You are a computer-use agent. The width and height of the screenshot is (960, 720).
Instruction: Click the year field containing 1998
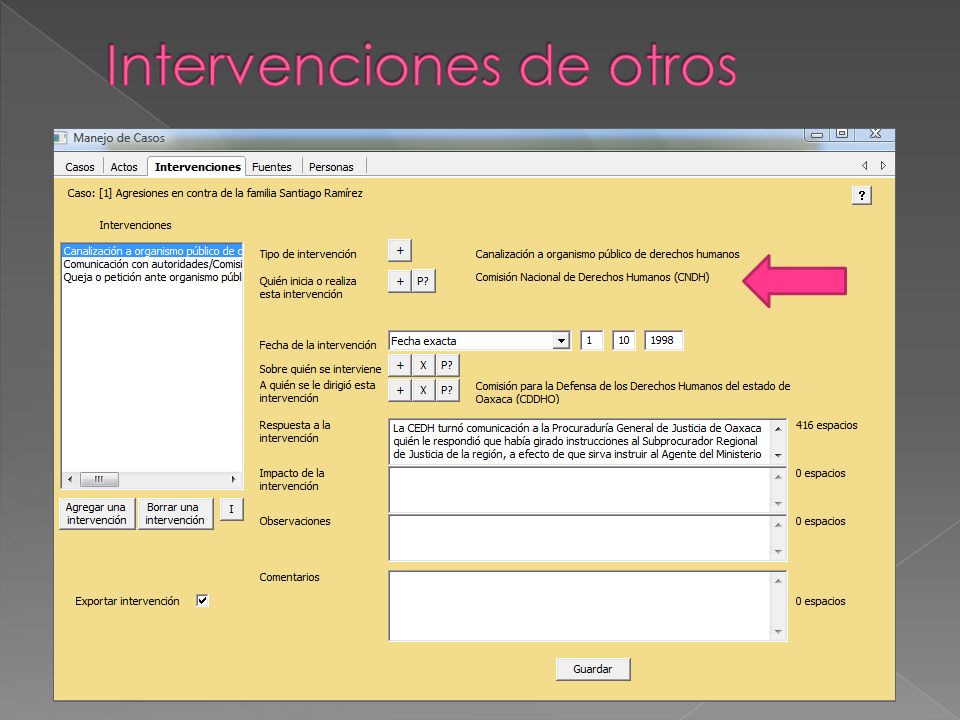click(x=663, y=340)
